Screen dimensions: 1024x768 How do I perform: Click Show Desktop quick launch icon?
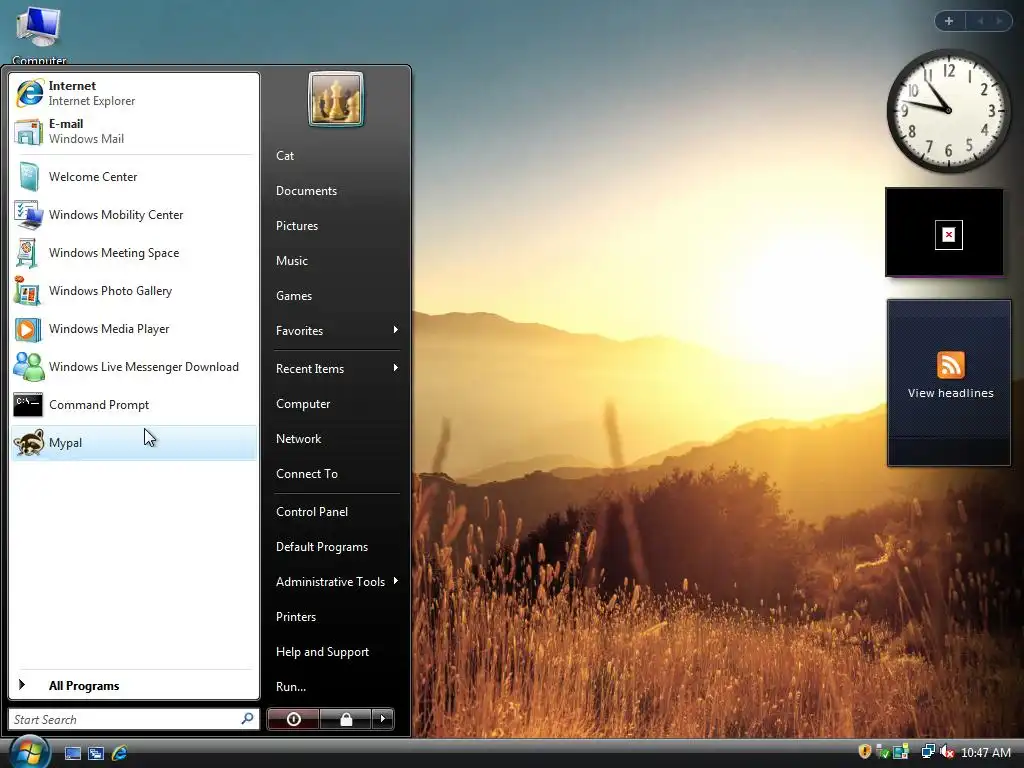(x=72, y=753)
